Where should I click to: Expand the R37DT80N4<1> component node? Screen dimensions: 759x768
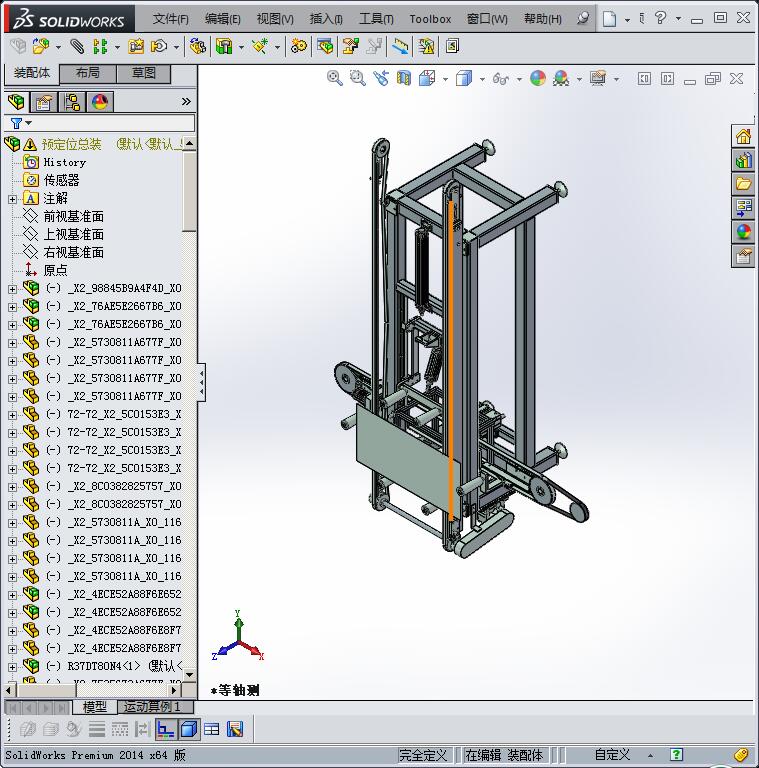pyautogui.click(x=12, y=667)
